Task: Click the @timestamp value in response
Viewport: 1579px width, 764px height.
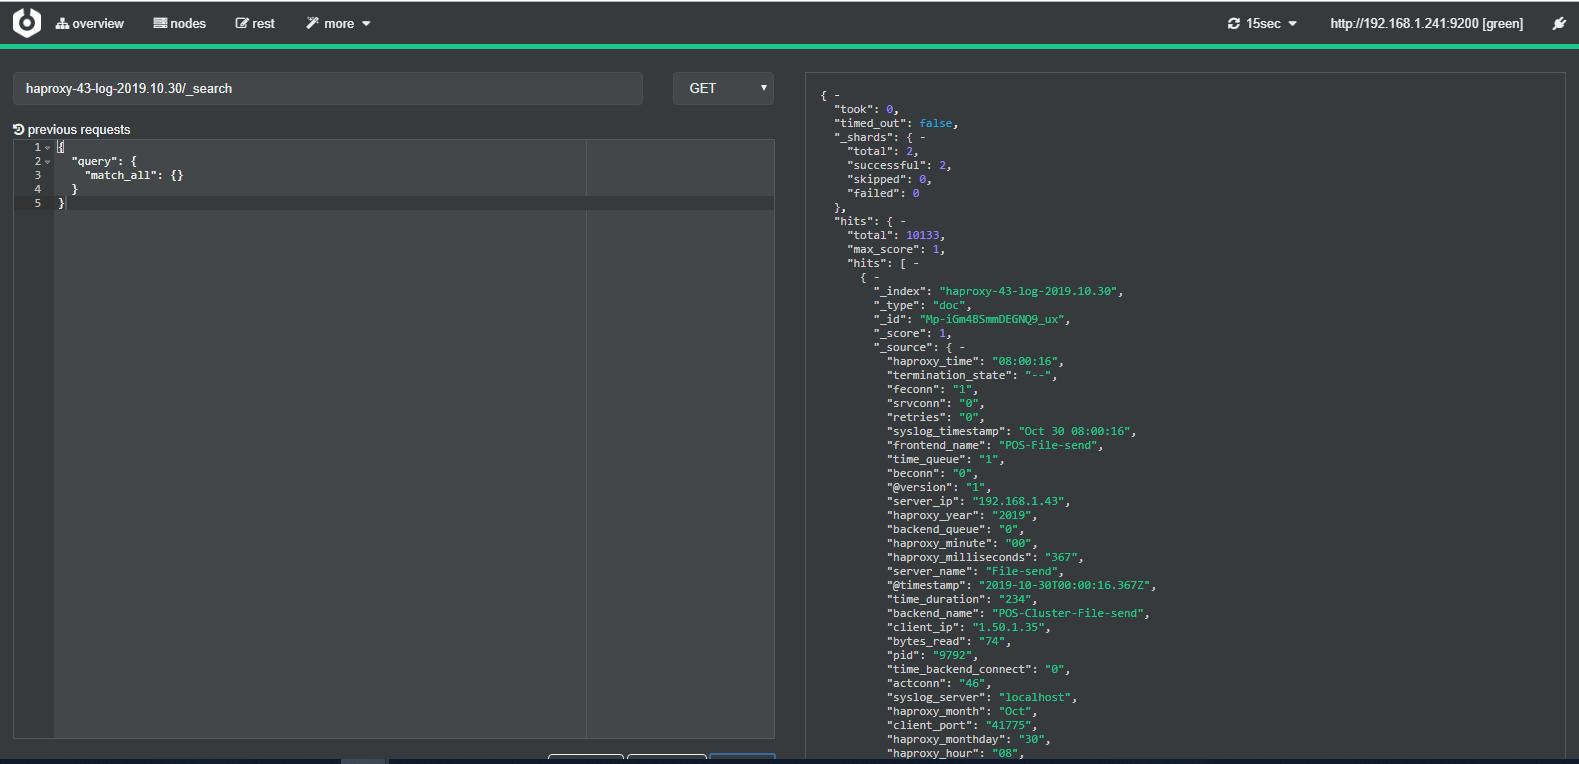Action: tap(1064, 586)
